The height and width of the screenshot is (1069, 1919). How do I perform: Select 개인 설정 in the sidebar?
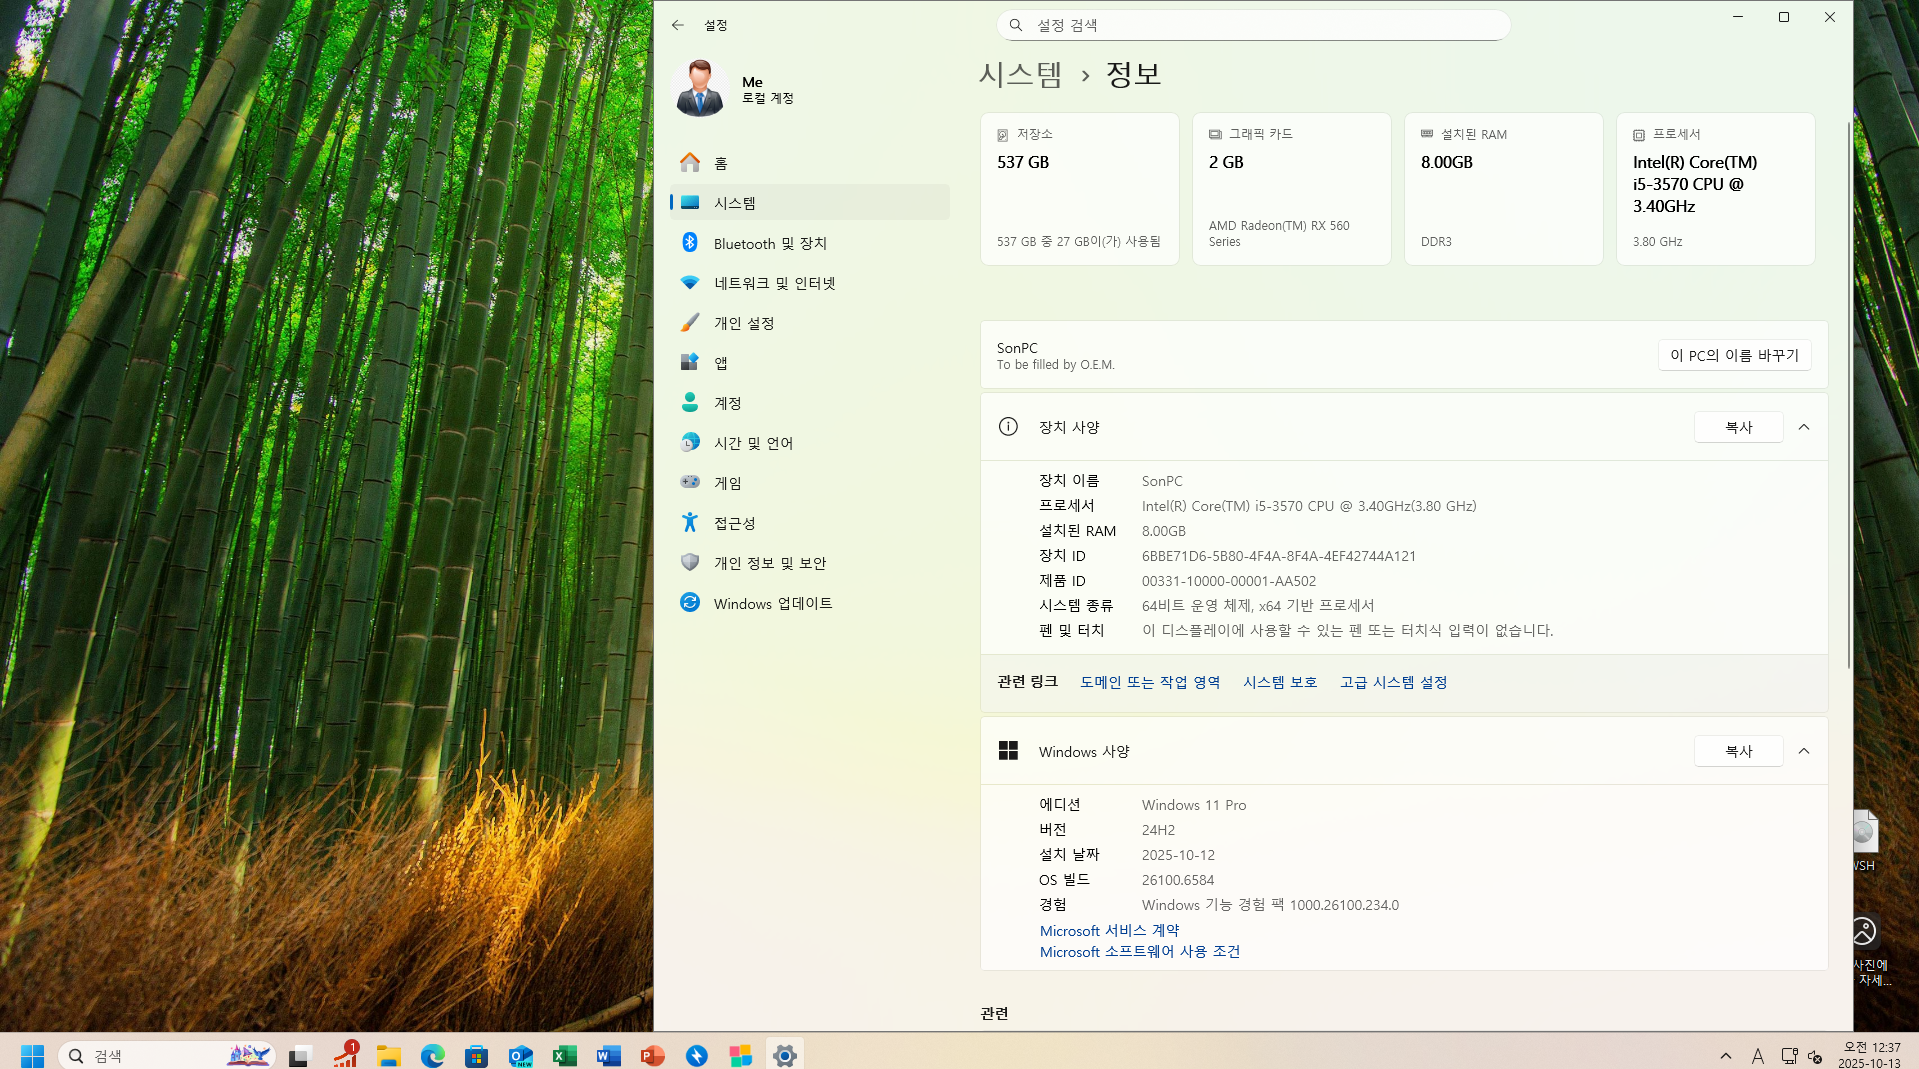coord(744,323)
